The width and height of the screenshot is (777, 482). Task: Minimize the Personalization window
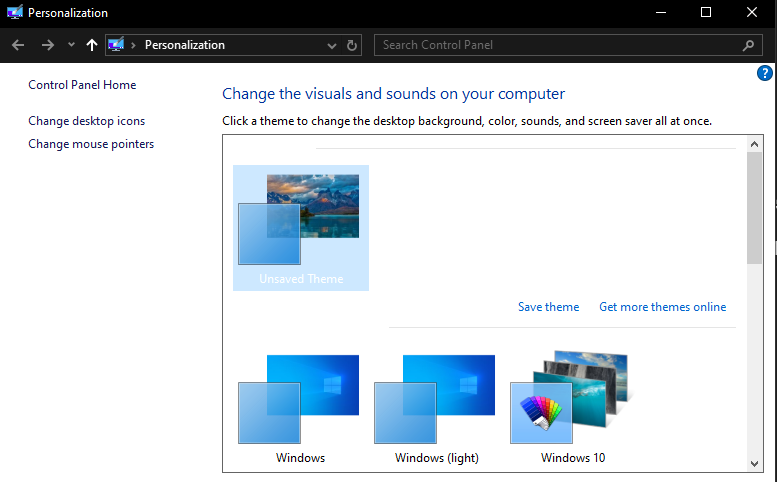point(661,12)
